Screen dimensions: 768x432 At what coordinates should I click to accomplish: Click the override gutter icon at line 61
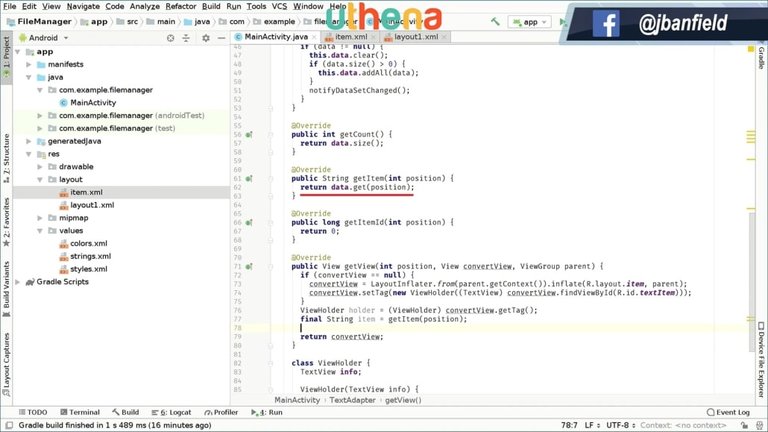tap(249, 178)
